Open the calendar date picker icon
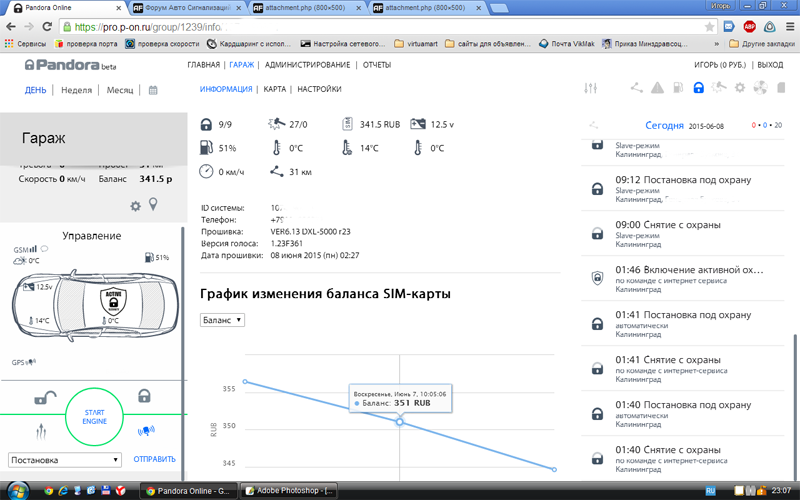The width and height of the screenshot is (800, 500). (x=153, y=90)
